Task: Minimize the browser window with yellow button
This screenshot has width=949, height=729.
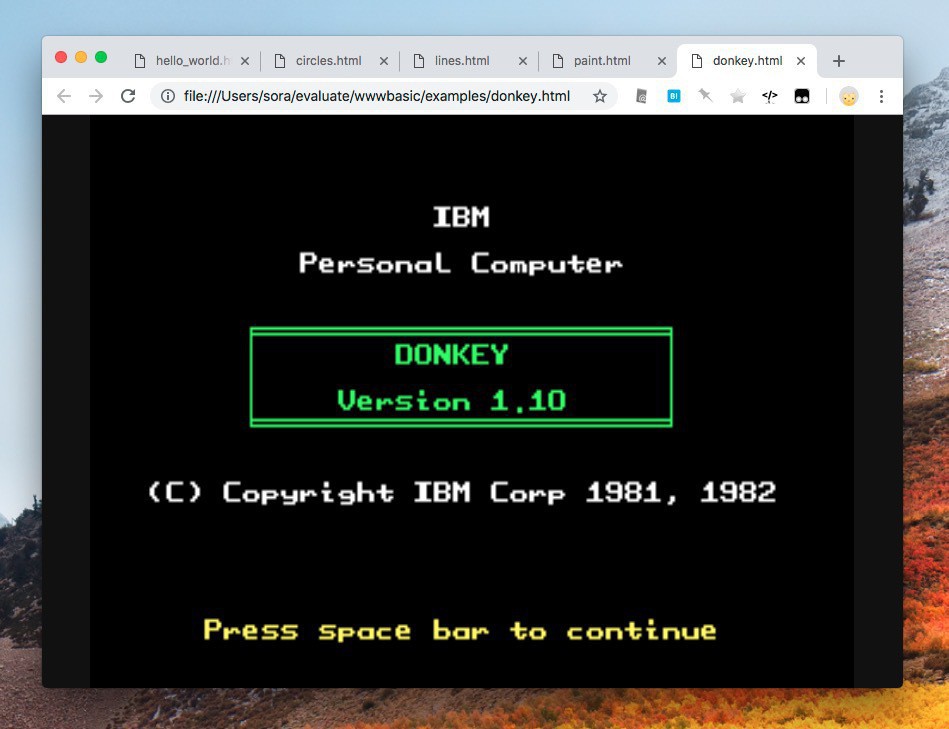Action: point(80,57)
